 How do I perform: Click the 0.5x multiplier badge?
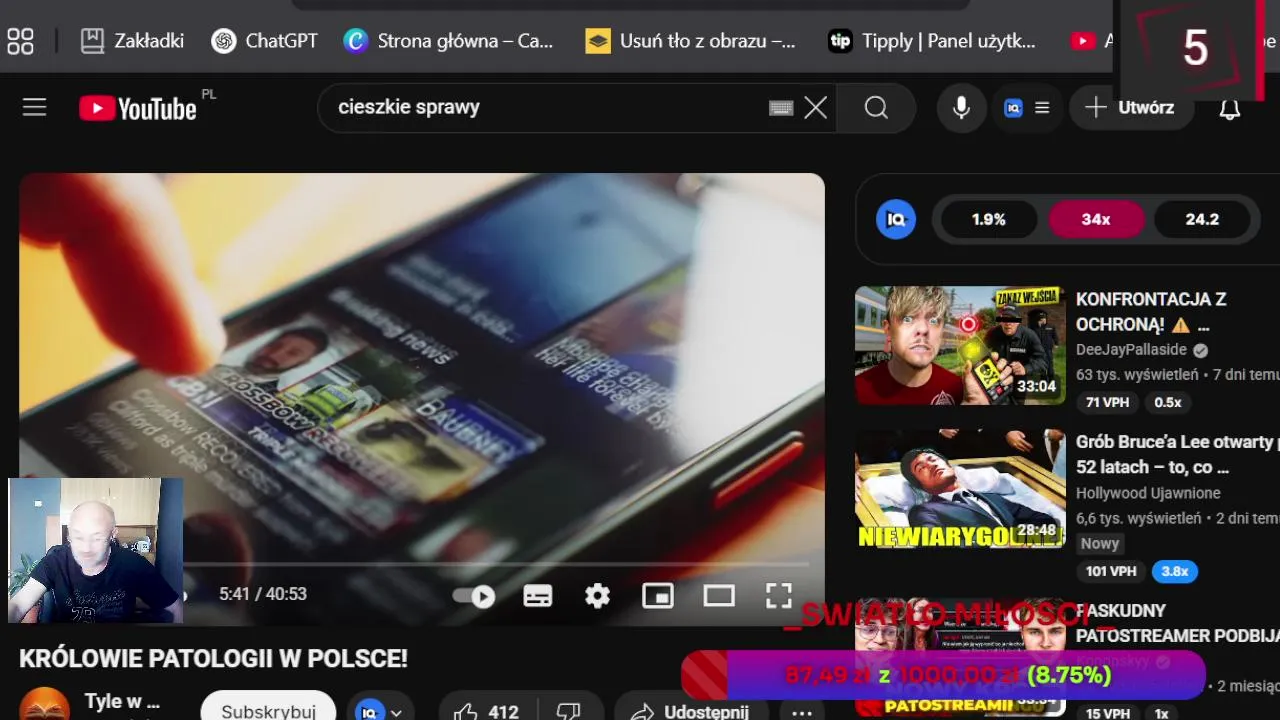coord(1168,402)
